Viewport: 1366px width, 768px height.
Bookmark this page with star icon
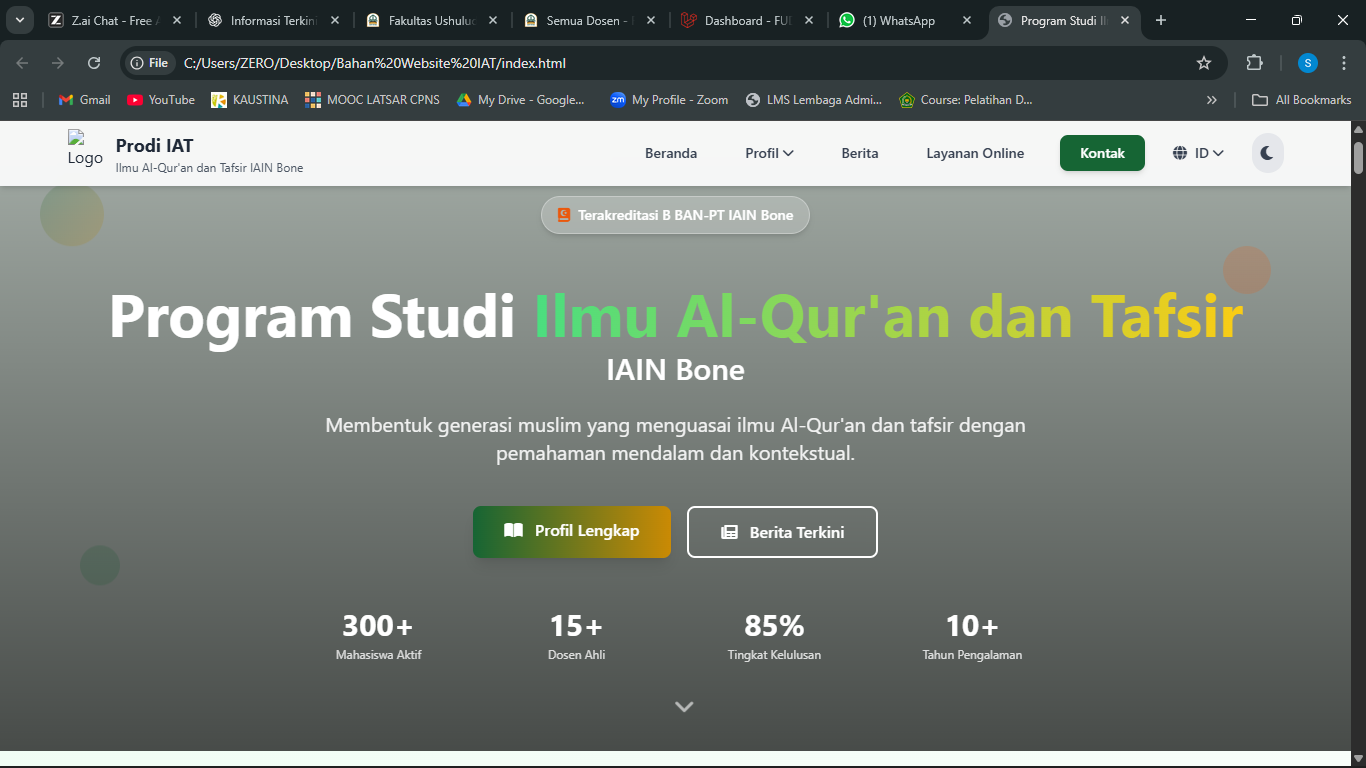point(1204,63)
